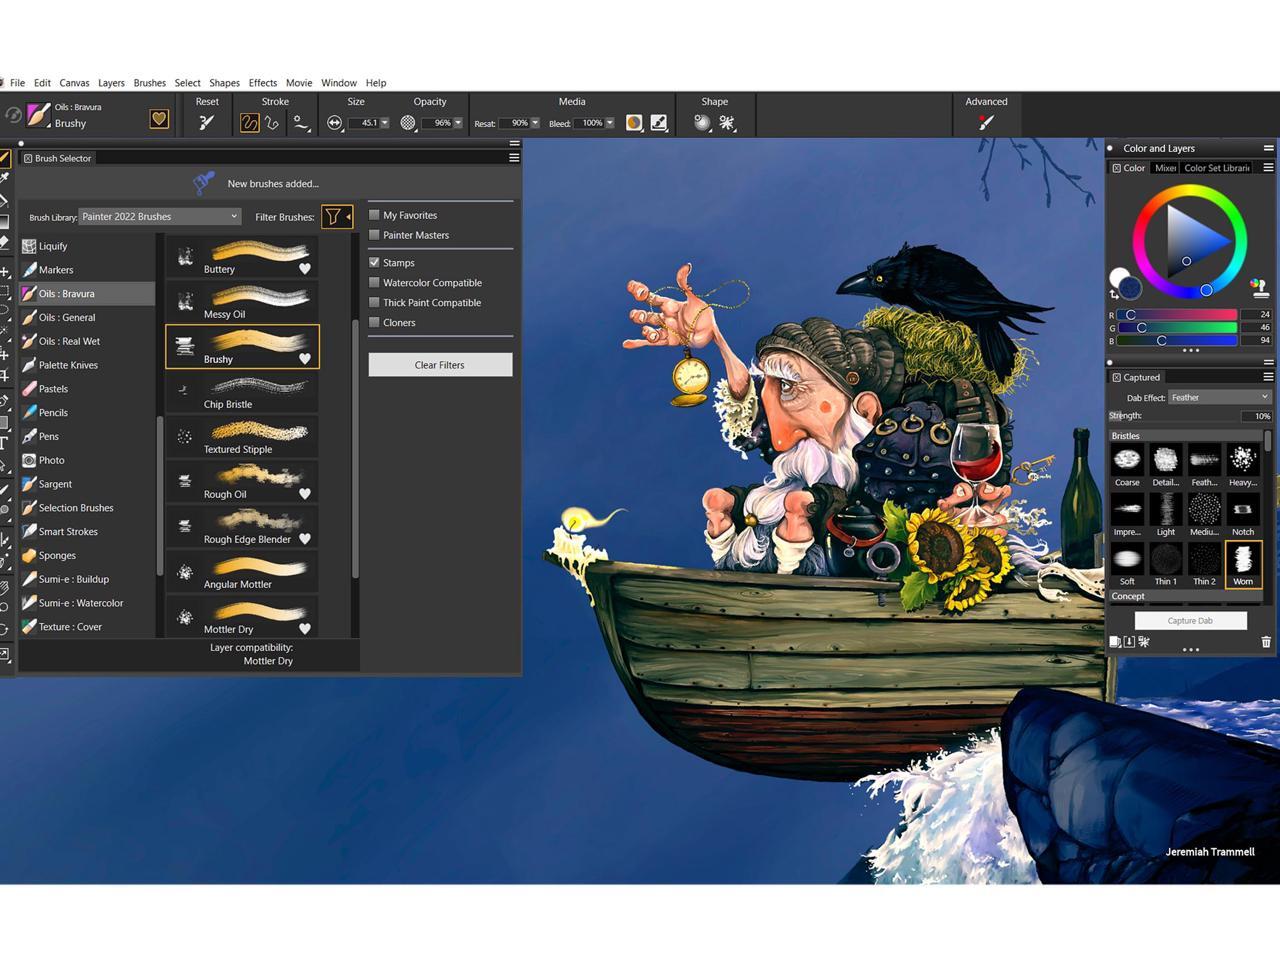The width and height of the screenshot is (1280, 960).
Task: Open the Dab Effect Feather dropdown
Action: (x=1219, y=398)
